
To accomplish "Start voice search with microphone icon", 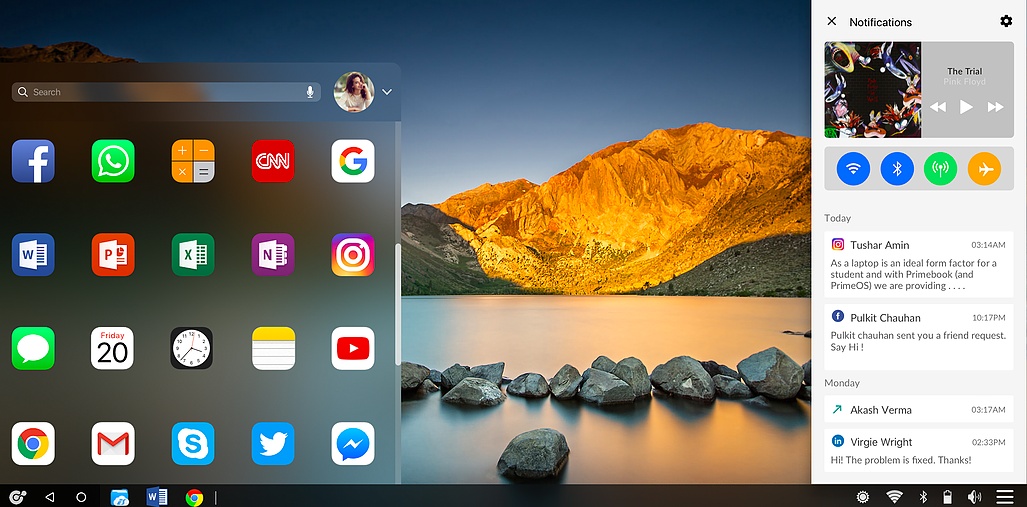I will click(310, 92).
